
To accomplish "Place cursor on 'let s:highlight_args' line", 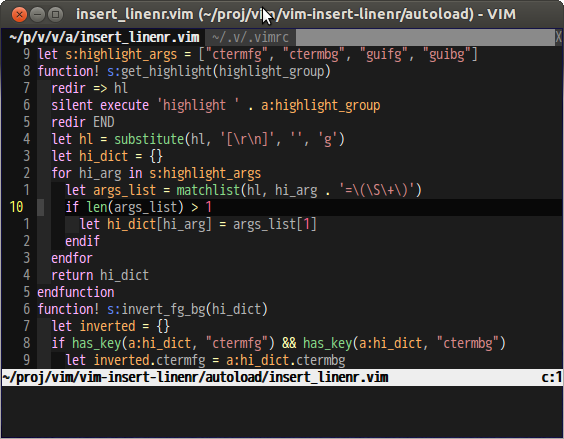I will (258, 55).
